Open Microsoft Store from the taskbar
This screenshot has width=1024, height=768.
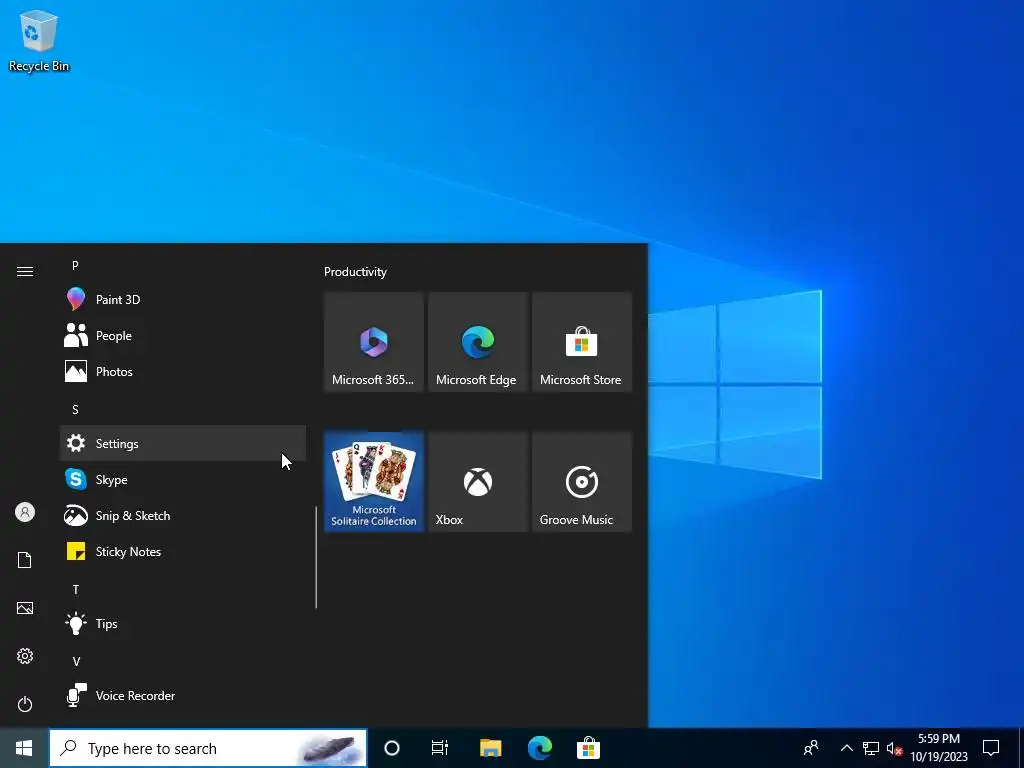588,748
